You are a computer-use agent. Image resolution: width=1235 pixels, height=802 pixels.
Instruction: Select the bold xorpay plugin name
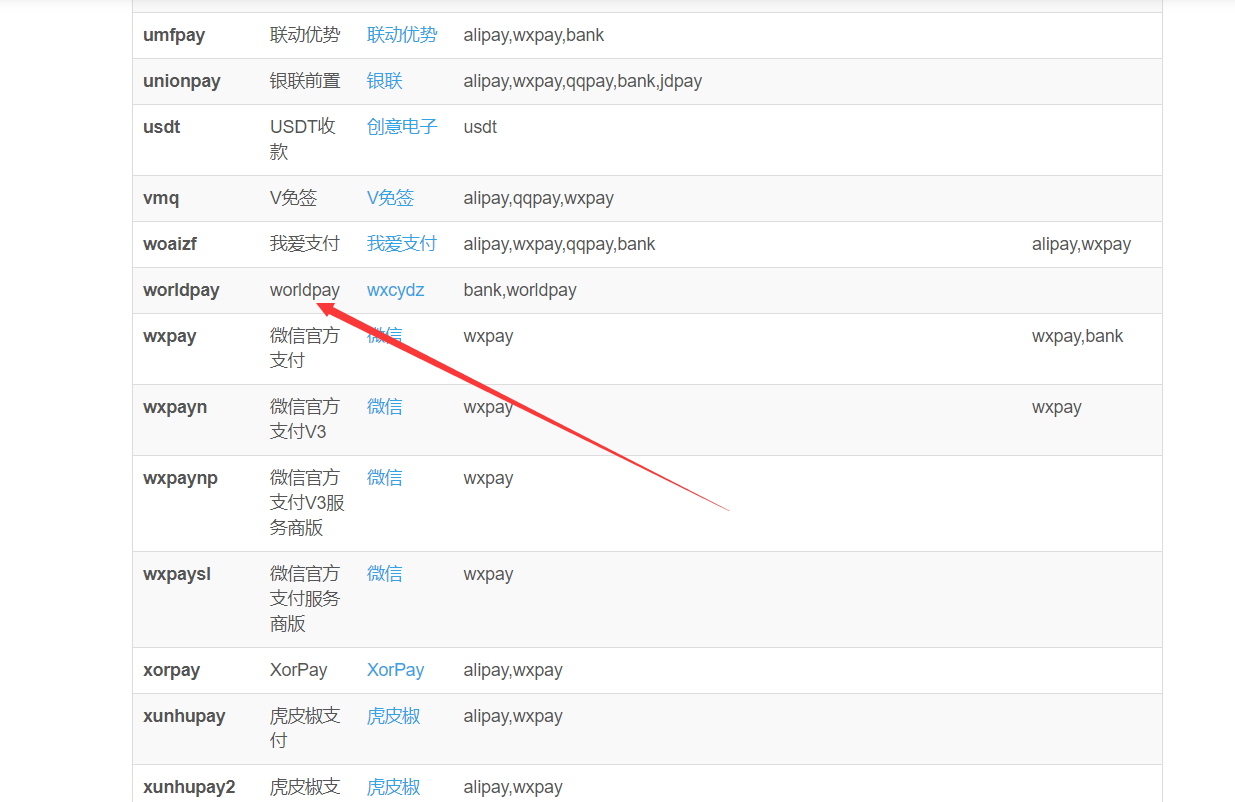pyautogui.click(x=171, y=670)
